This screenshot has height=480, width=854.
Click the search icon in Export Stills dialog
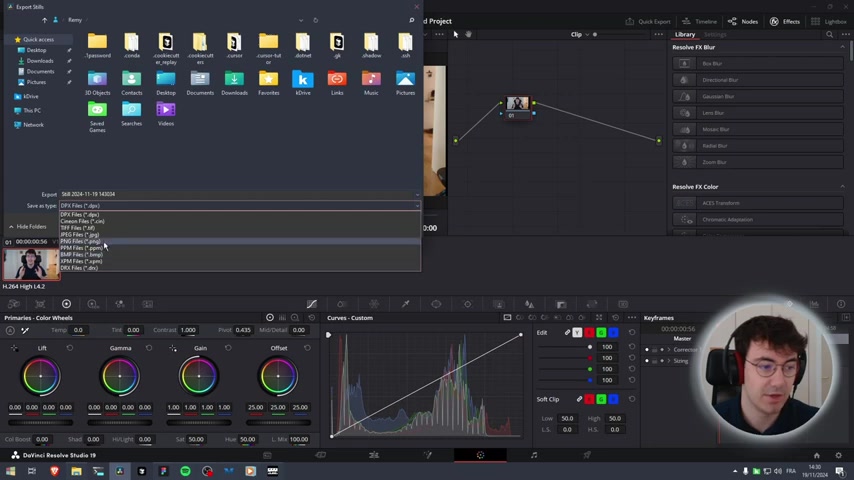[411, 20]
